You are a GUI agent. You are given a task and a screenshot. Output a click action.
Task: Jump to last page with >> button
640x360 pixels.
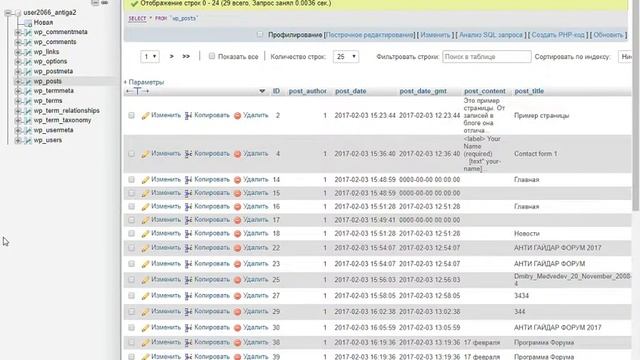(x=186, y=56)
